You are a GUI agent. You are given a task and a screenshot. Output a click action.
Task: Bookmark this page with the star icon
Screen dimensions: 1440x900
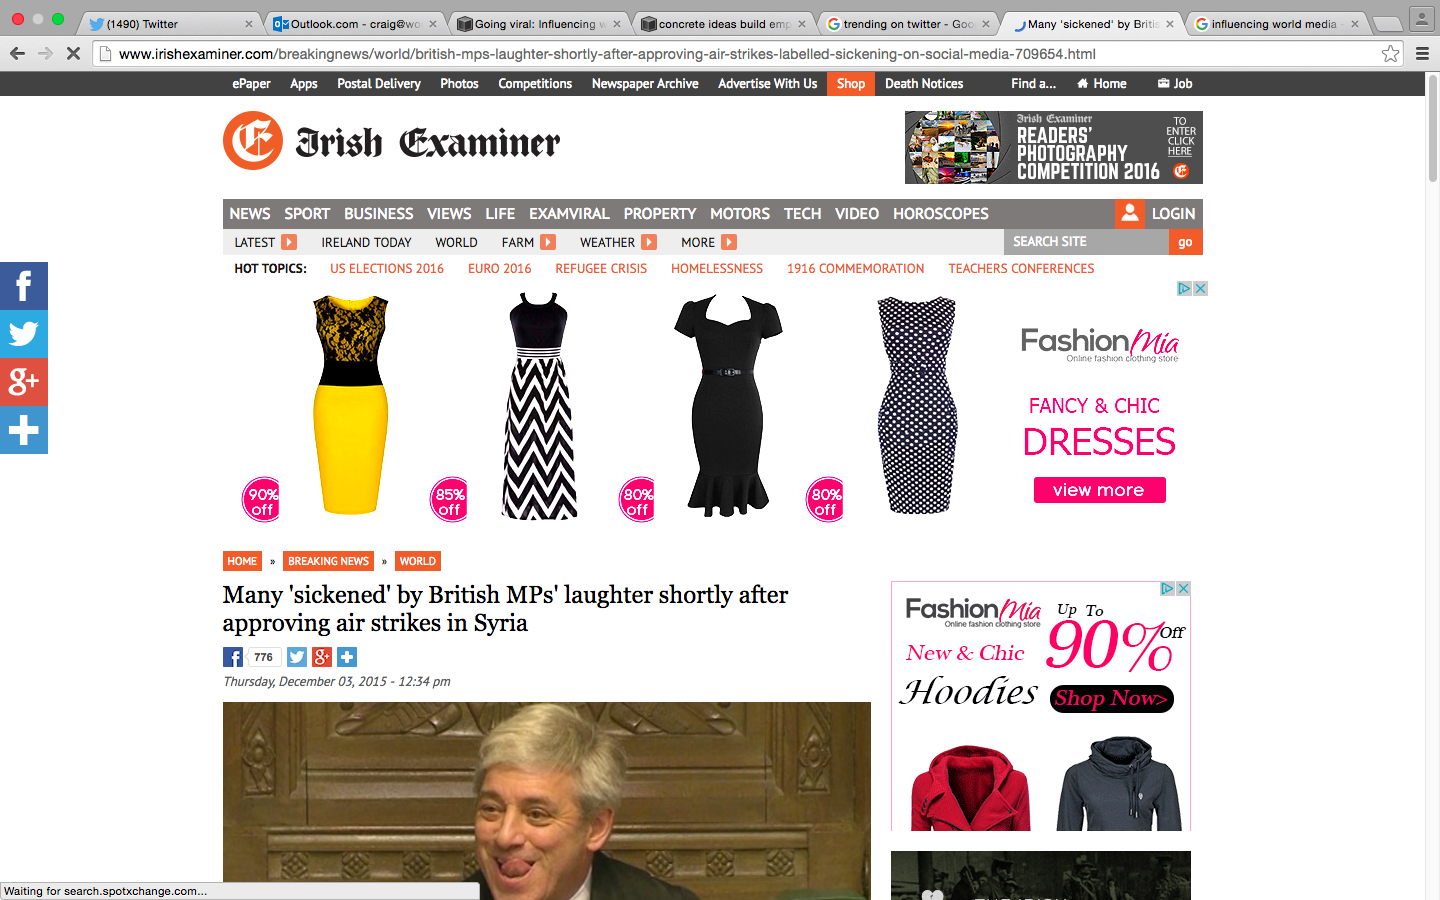1390,54
